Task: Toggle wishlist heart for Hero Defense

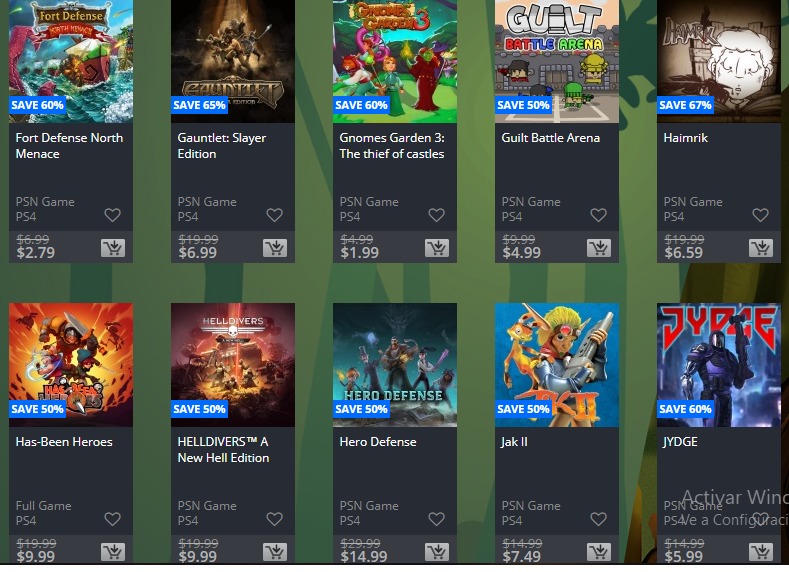Action: click(x=436, y=519)
